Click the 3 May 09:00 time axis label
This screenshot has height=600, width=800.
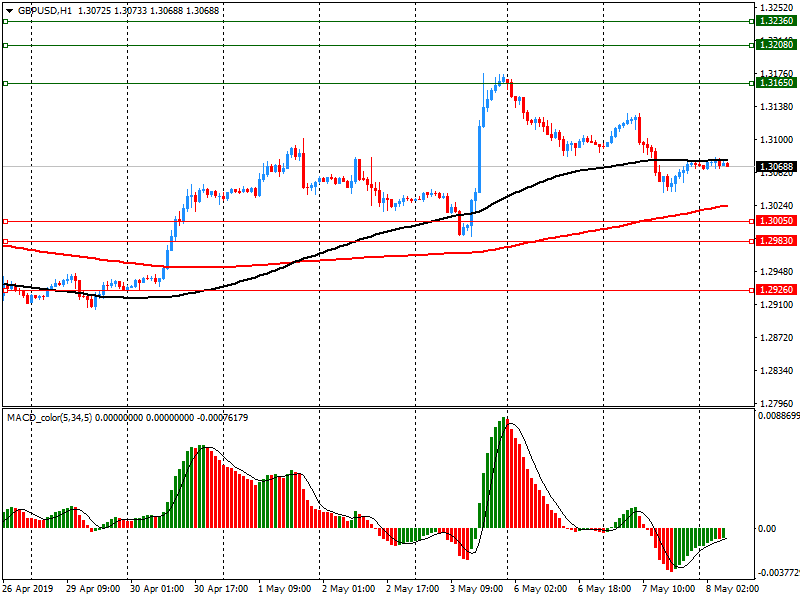click(x=475, y=590)
